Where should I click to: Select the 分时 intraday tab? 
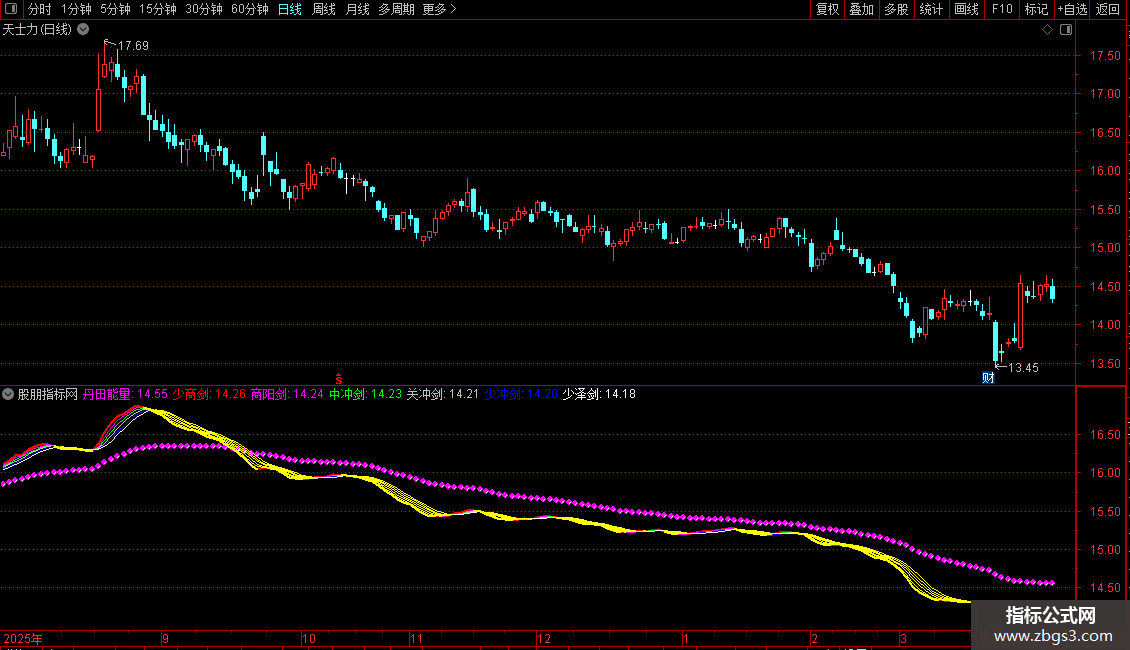tap(39, 9)
